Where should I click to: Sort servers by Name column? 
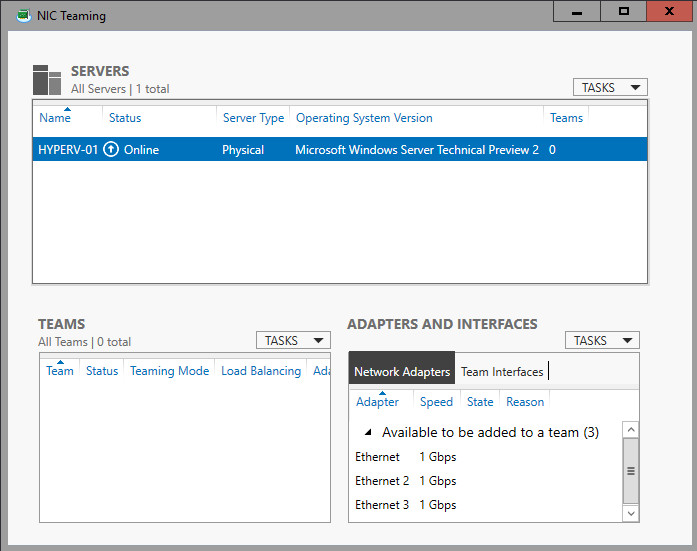pyautogui.click(x=55, y=118)
